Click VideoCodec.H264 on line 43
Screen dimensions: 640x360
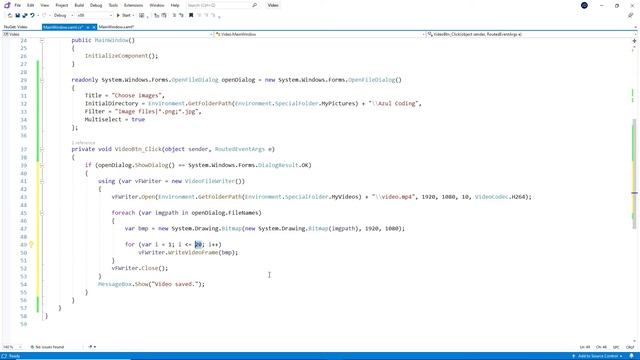click(x=499, y=197)
